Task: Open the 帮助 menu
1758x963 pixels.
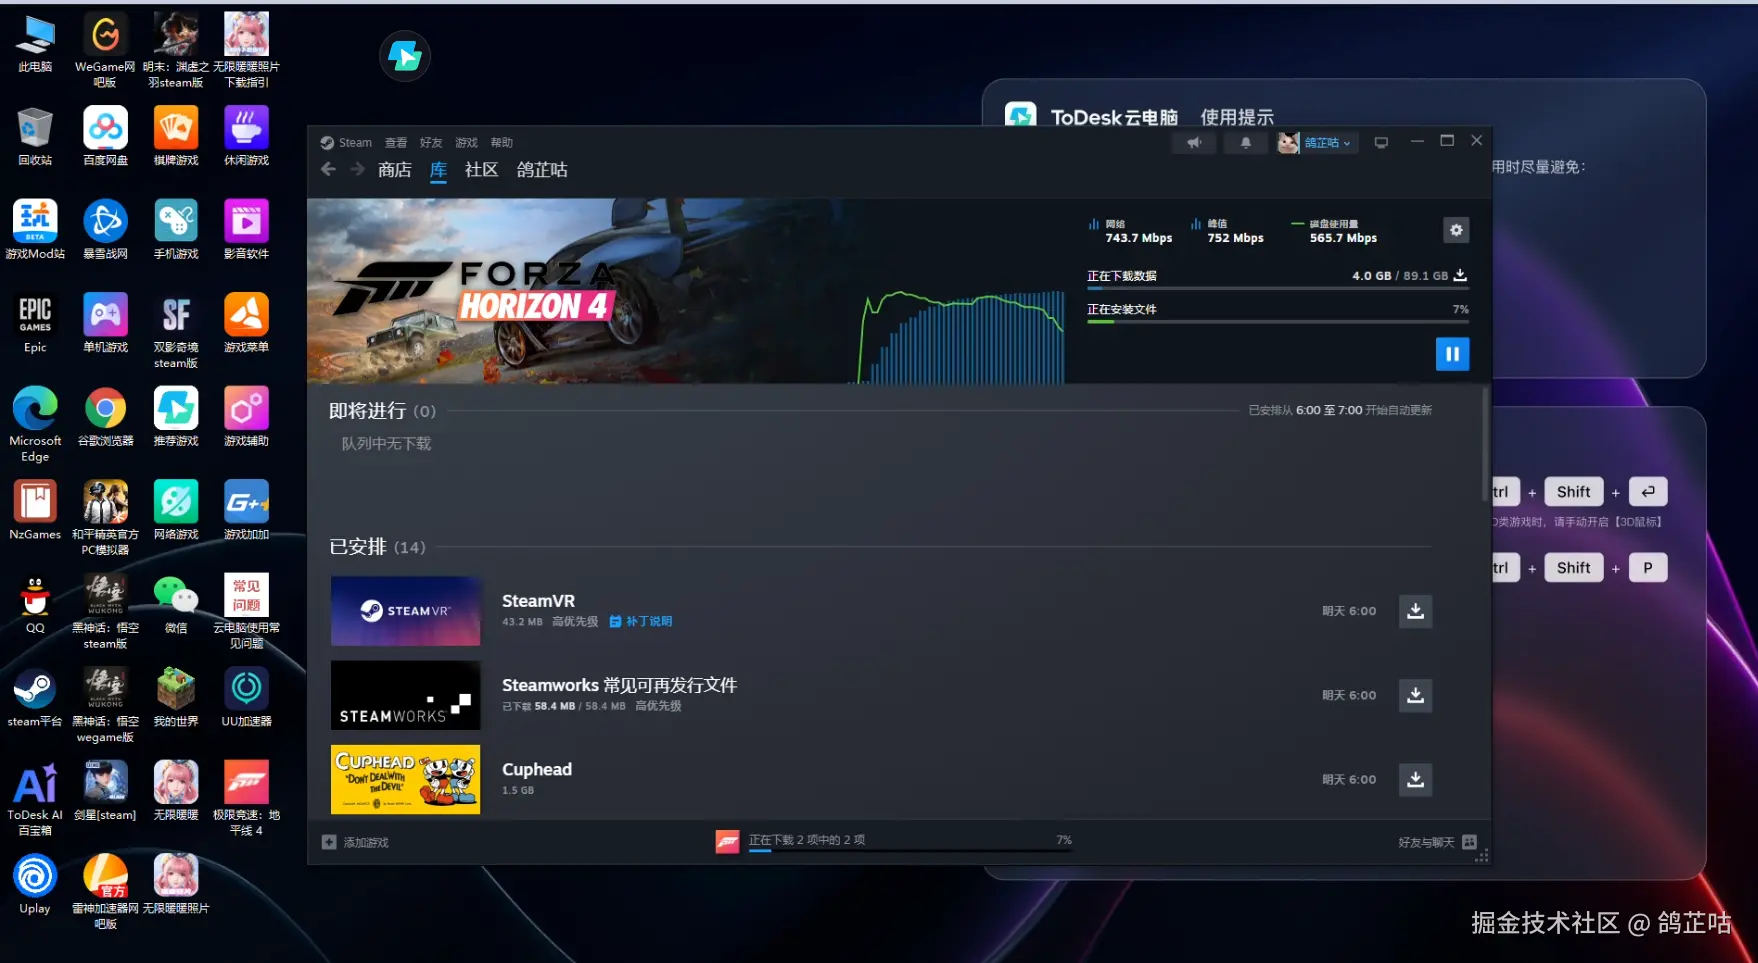Action: click(502, 143)
